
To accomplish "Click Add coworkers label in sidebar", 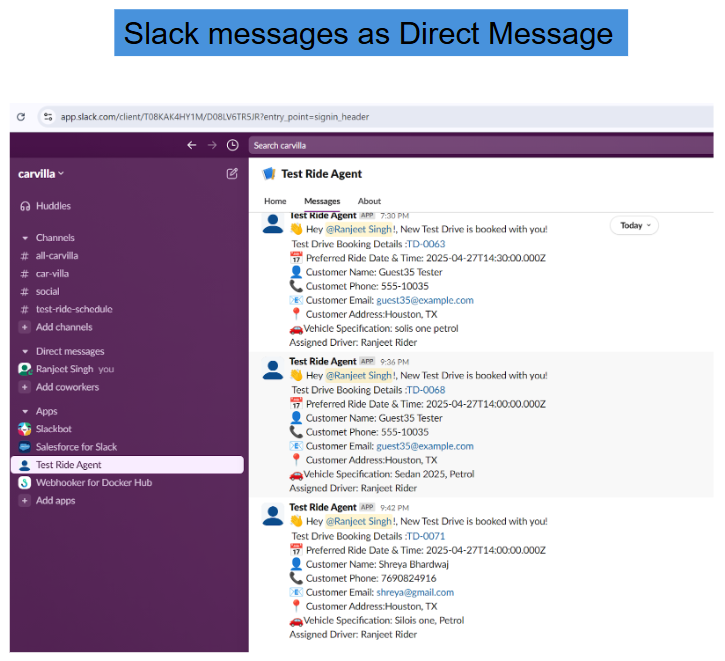I will pos(68,387).
